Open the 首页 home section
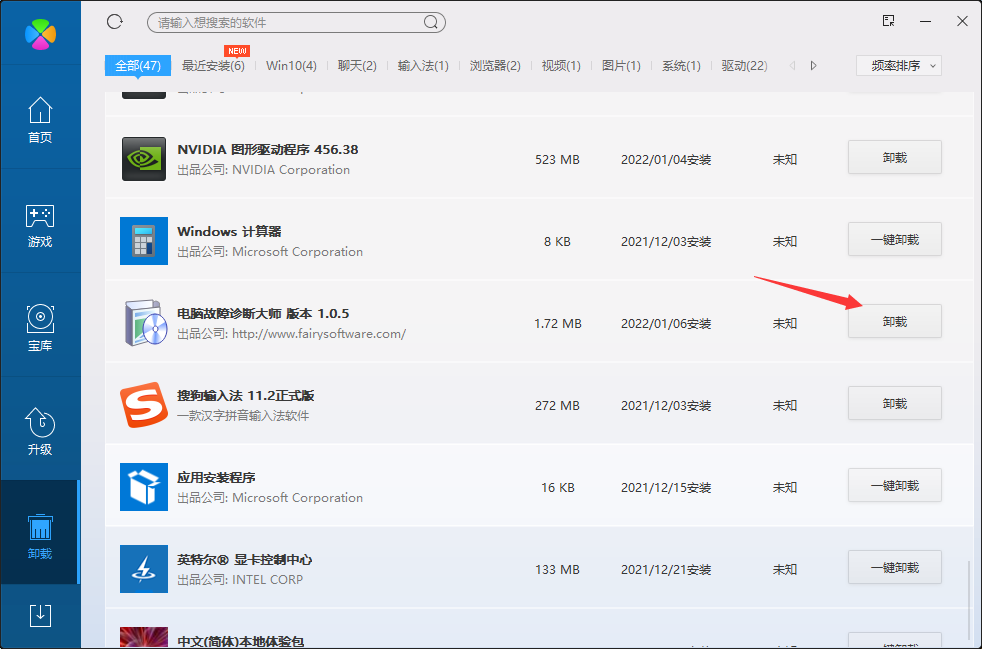 click(x=40, y=119)
